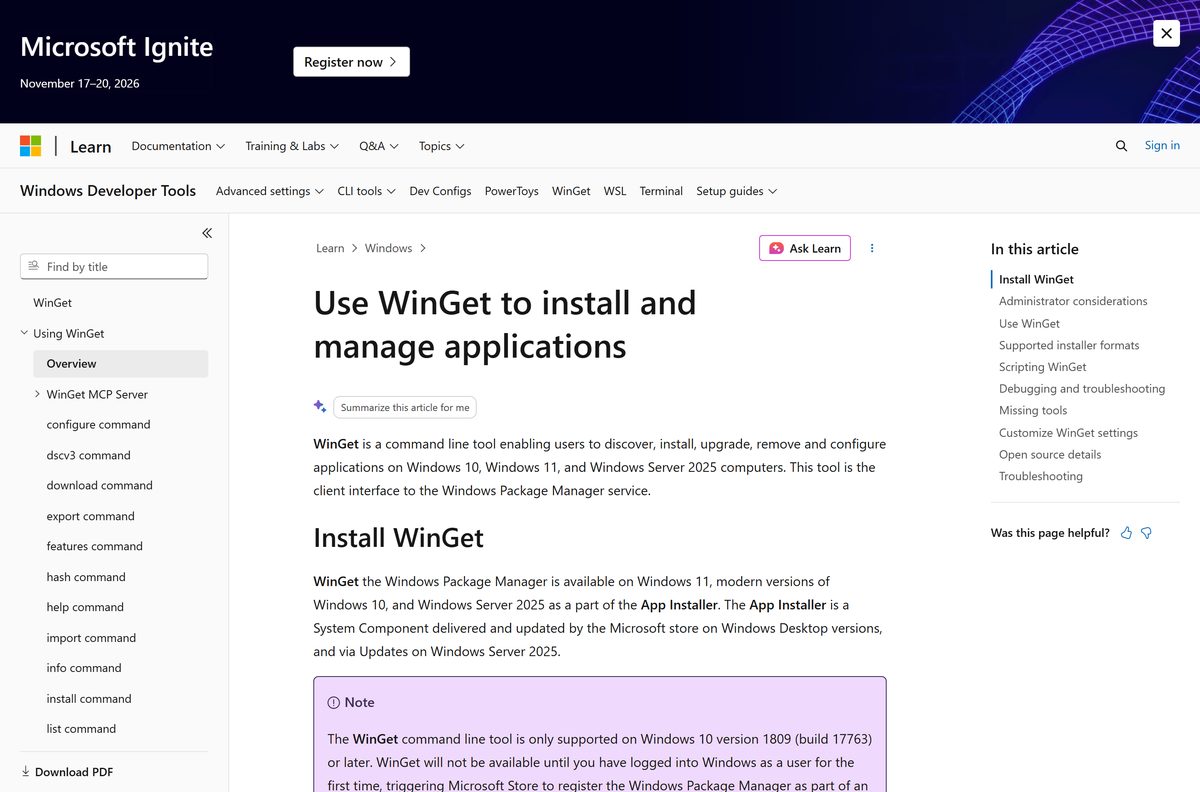Jump to Scripting WinGet section
1200x792 pixels.
coord(1042,367)
